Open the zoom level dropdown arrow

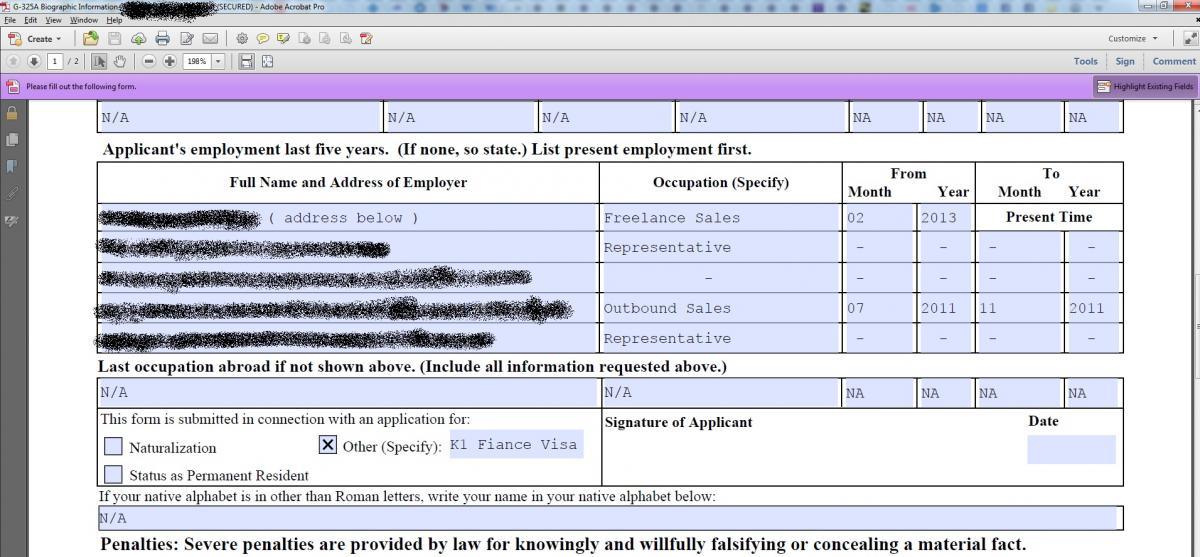click(218, 61)
